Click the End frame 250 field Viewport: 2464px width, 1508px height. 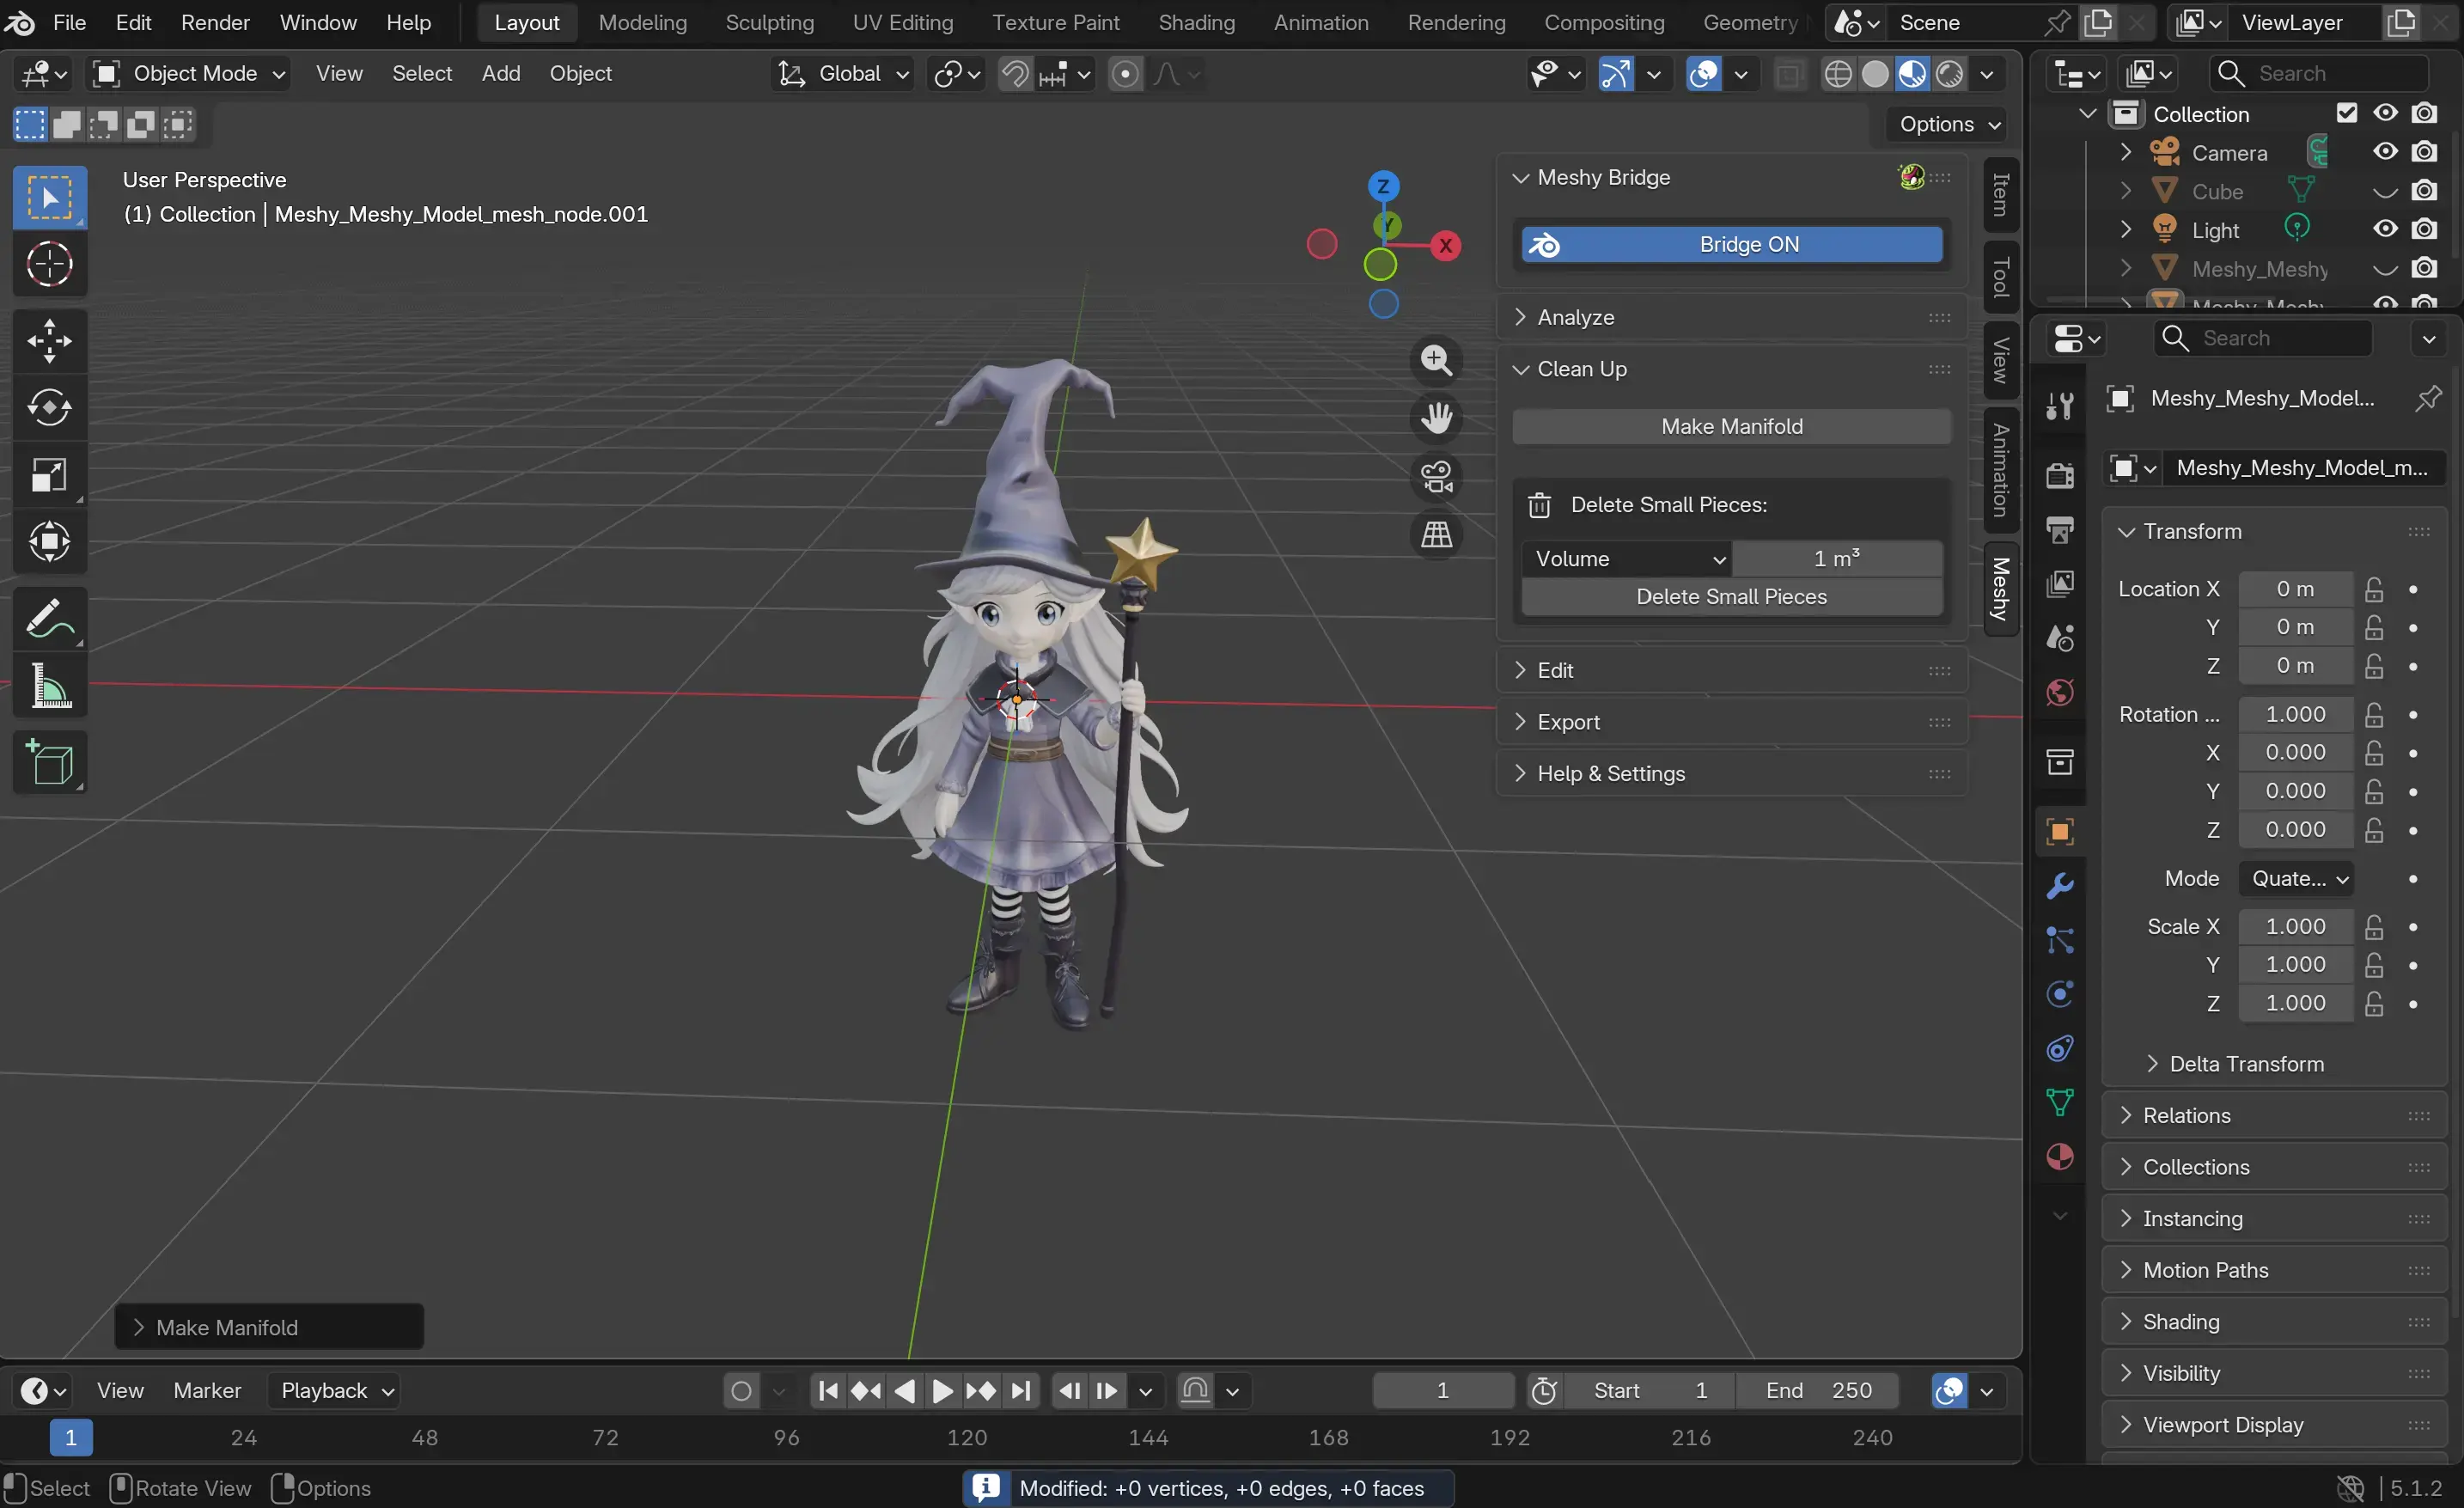click(x=1818, y=1390)
